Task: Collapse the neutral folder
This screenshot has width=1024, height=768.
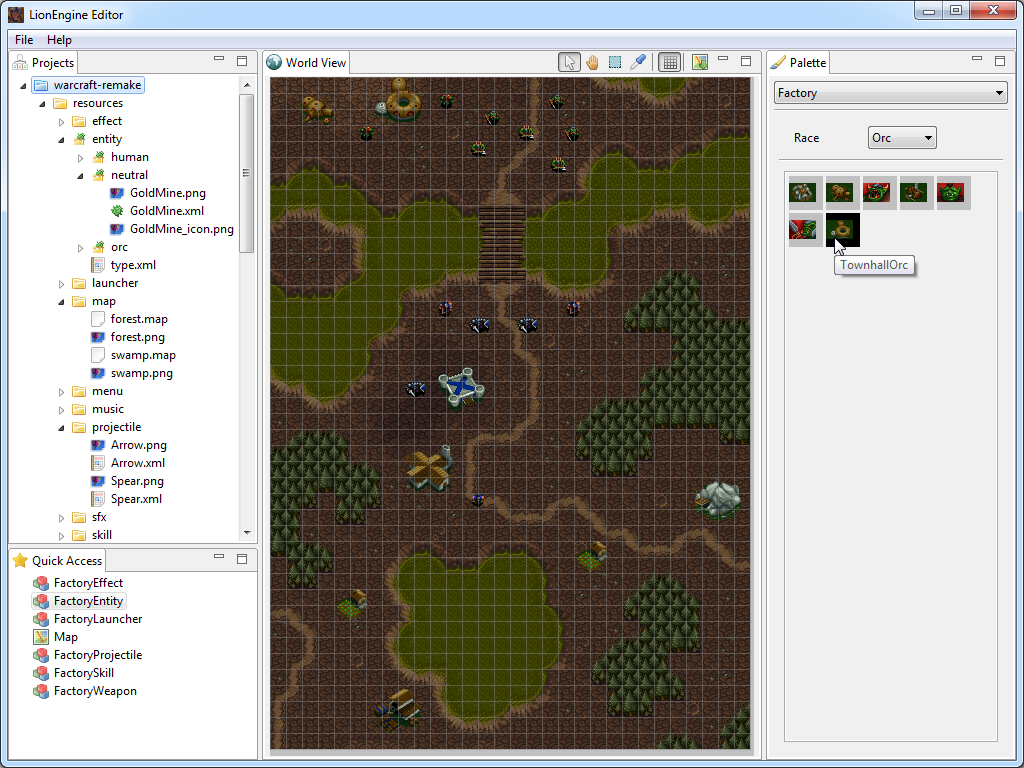Action: point(80,176)
